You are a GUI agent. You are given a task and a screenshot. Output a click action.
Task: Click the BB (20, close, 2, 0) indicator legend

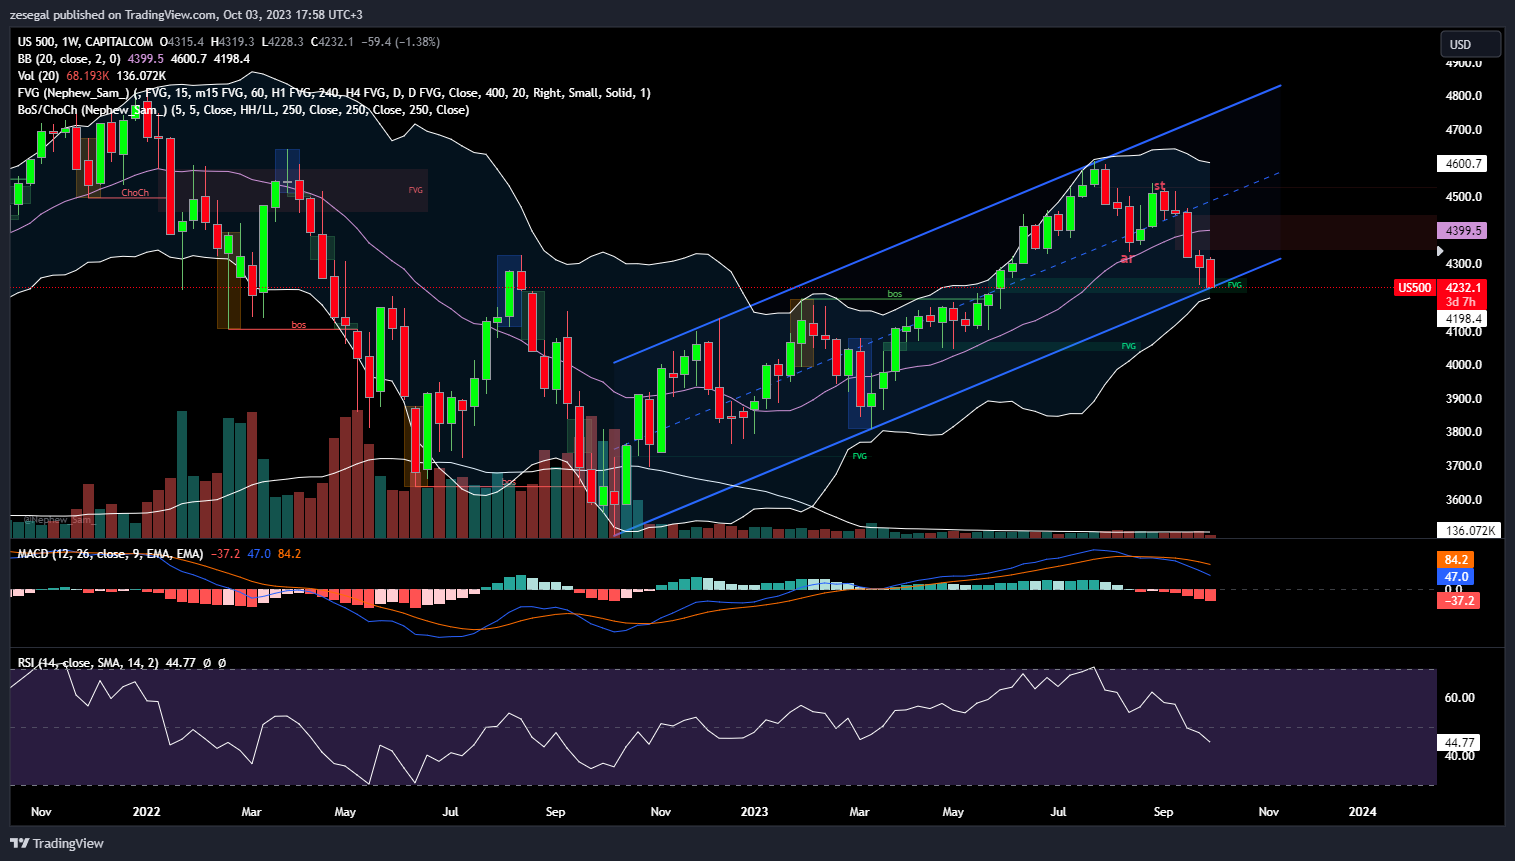coord(69,59)
